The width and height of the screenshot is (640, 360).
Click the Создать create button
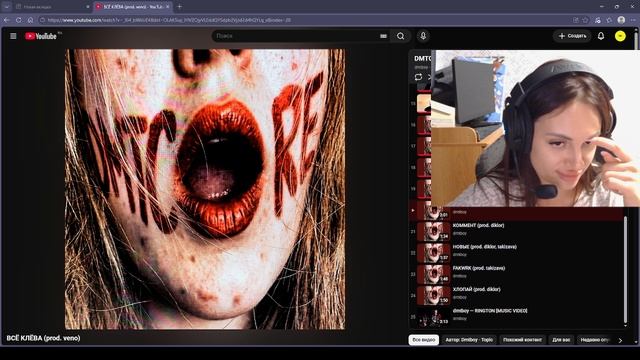572,36
